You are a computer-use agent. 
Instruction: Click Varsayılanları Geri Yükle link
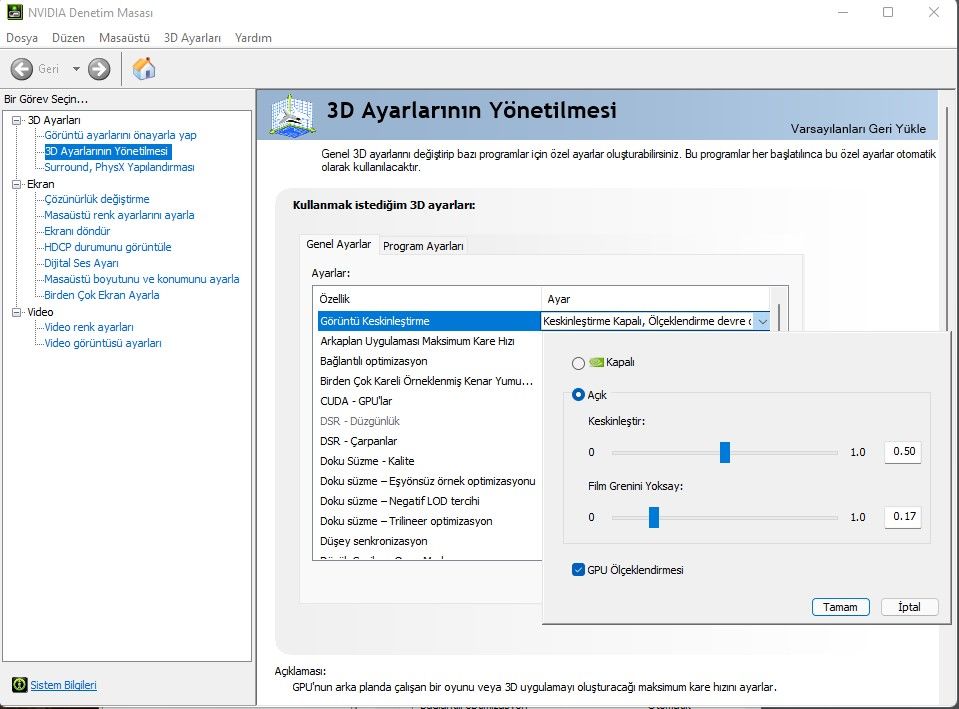pos(858,129)
